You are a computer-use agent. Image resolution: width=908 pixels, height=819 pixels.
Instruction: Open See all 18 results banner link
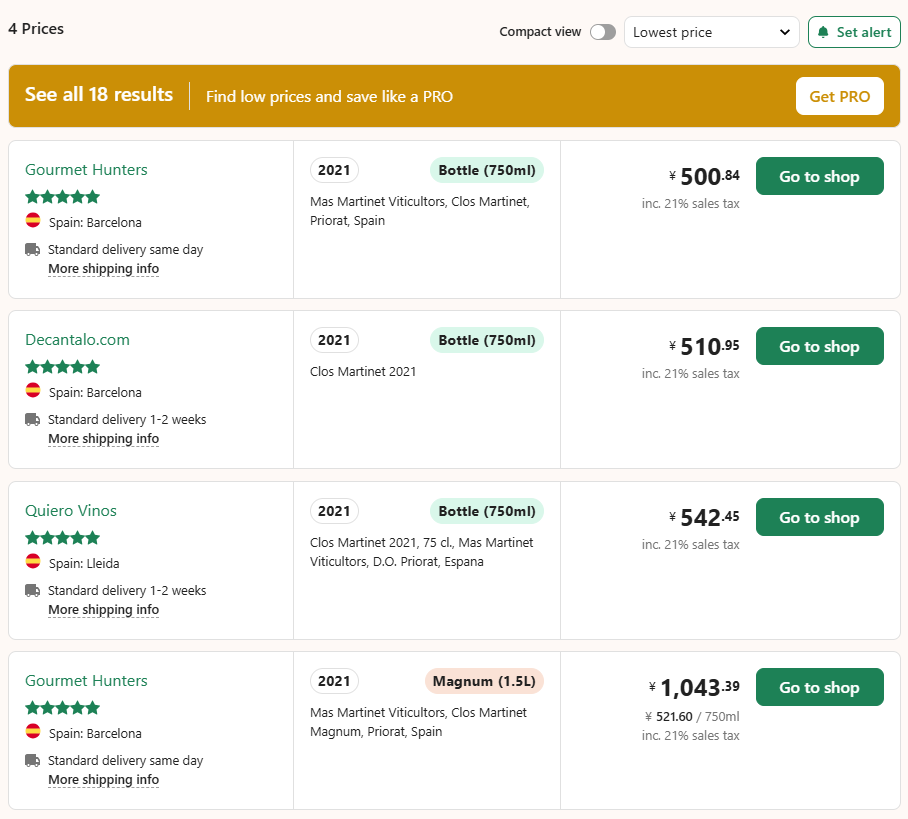coord(99,94)
